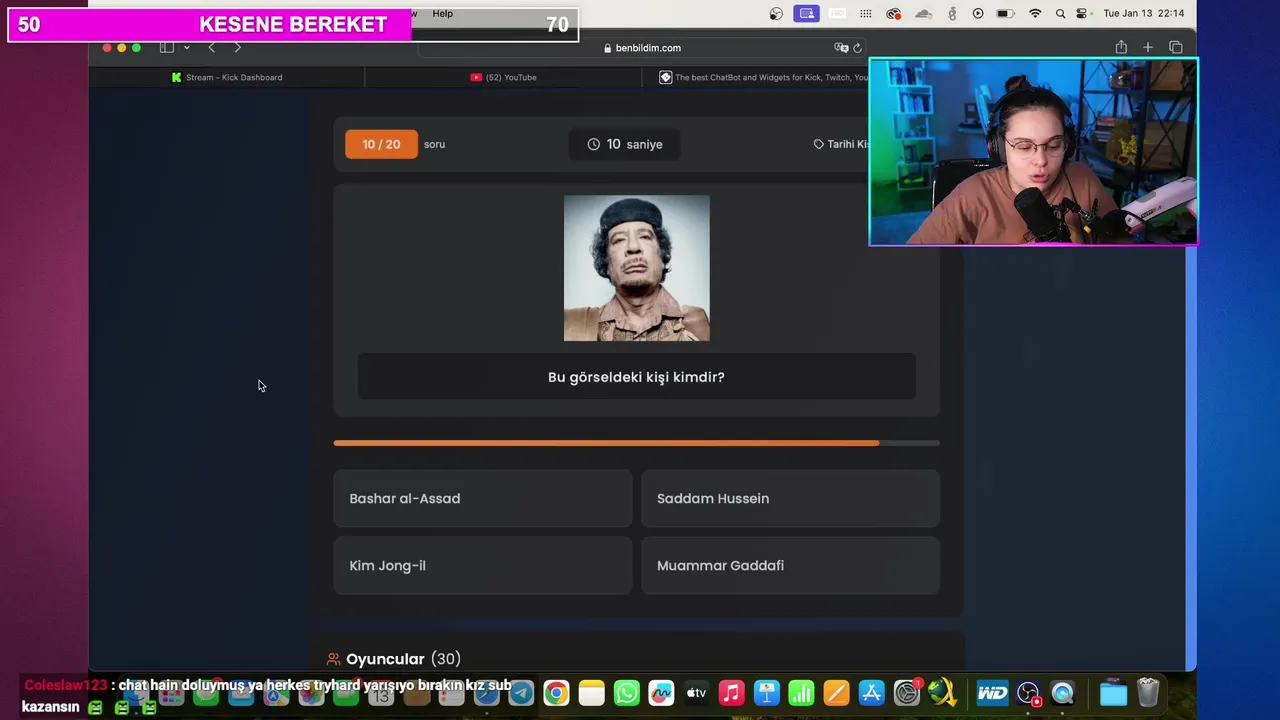Open a new Safari tab

click(1148, 47)
